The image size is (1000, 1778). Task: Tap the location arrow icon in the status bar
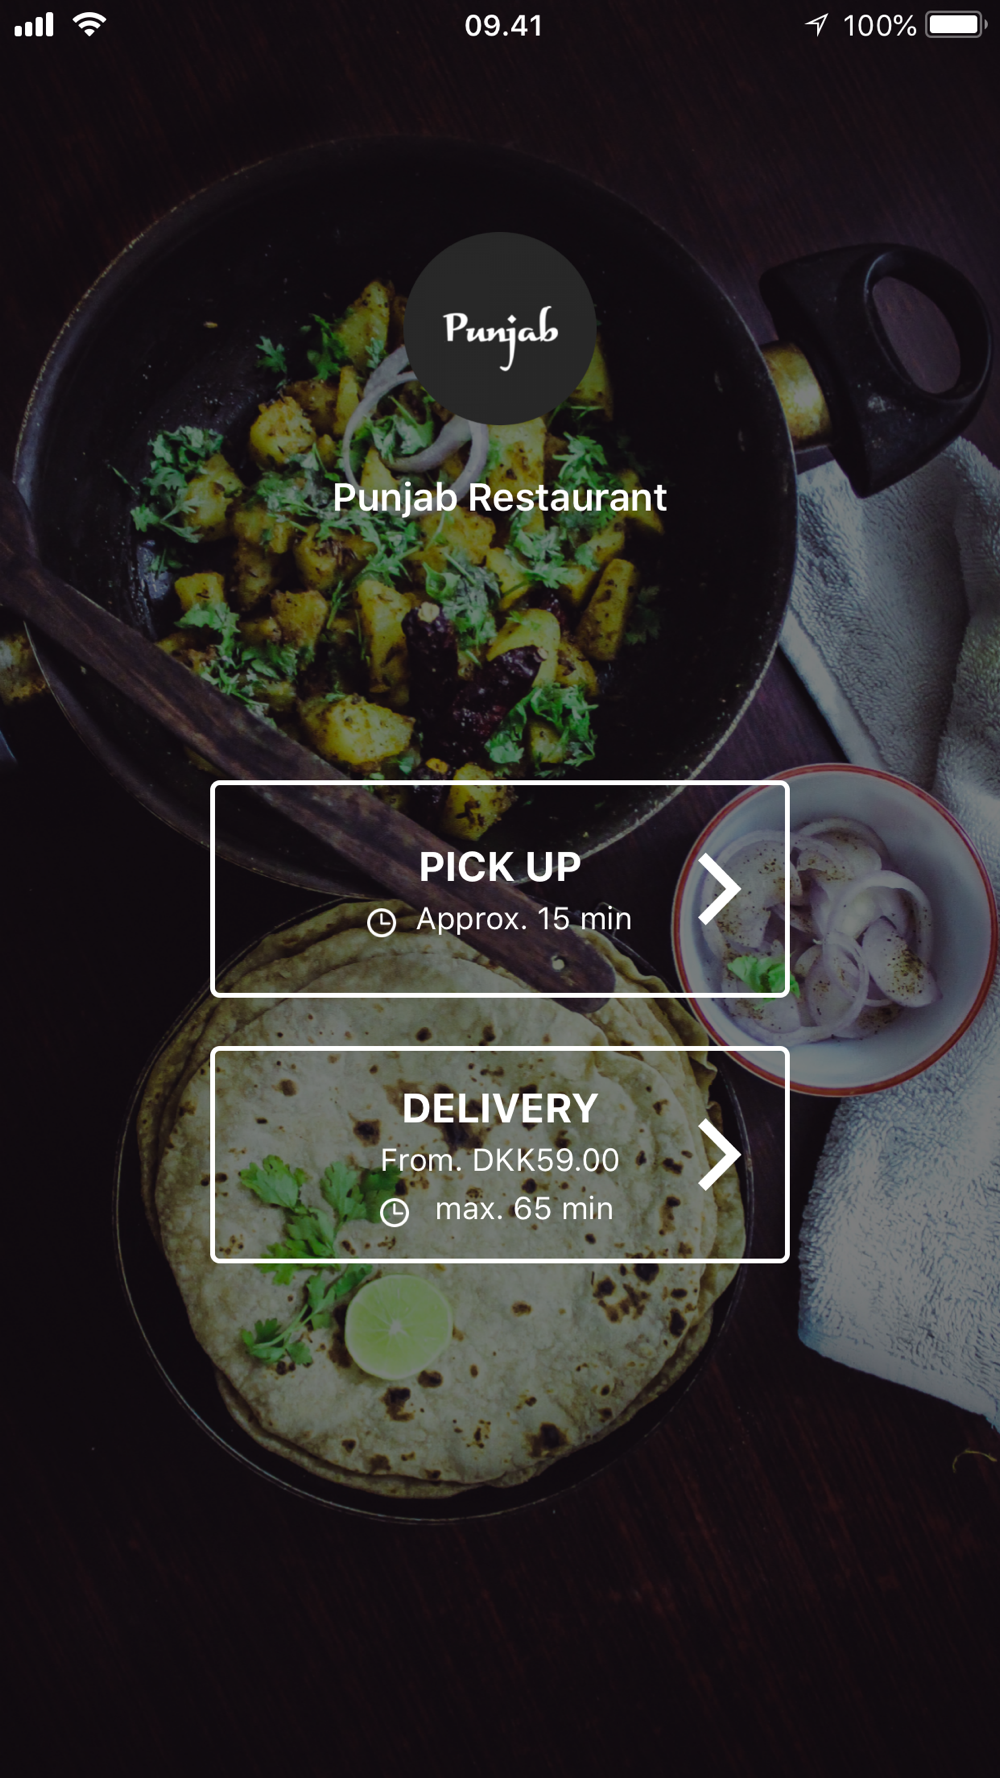click(x=817, y=25)
